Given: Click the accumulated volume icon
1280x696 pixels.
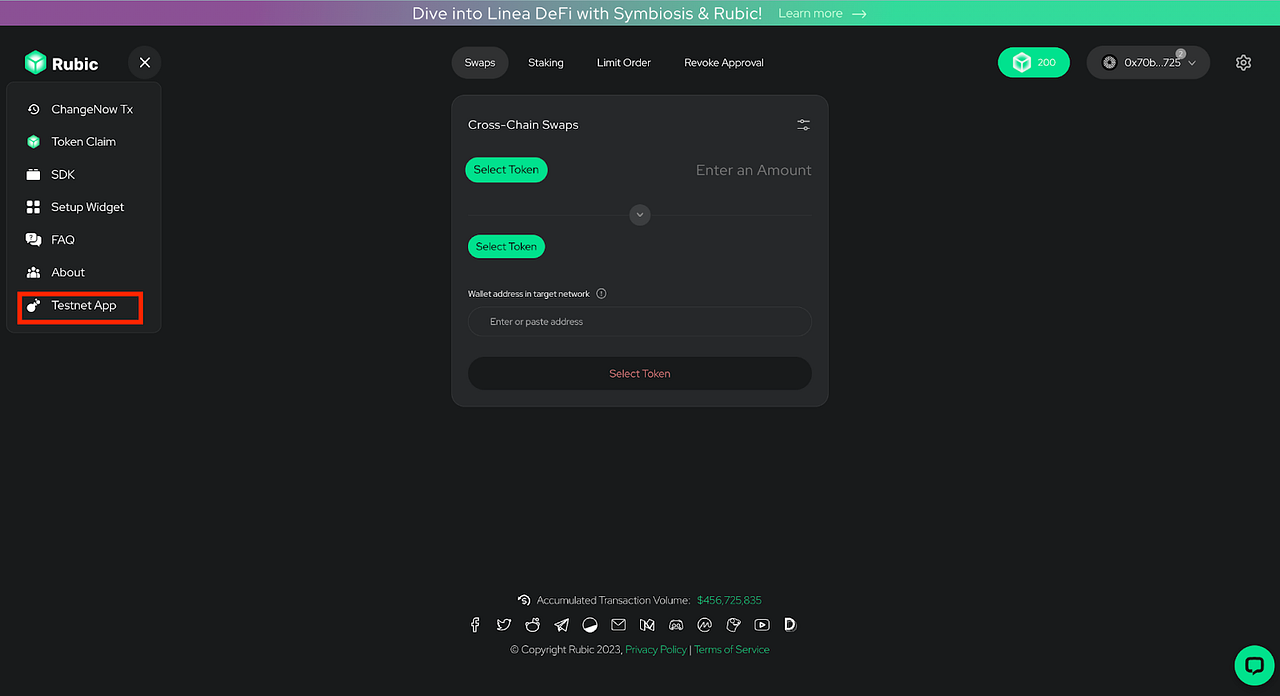Looking at the screenshot, I should pos(524,600).
